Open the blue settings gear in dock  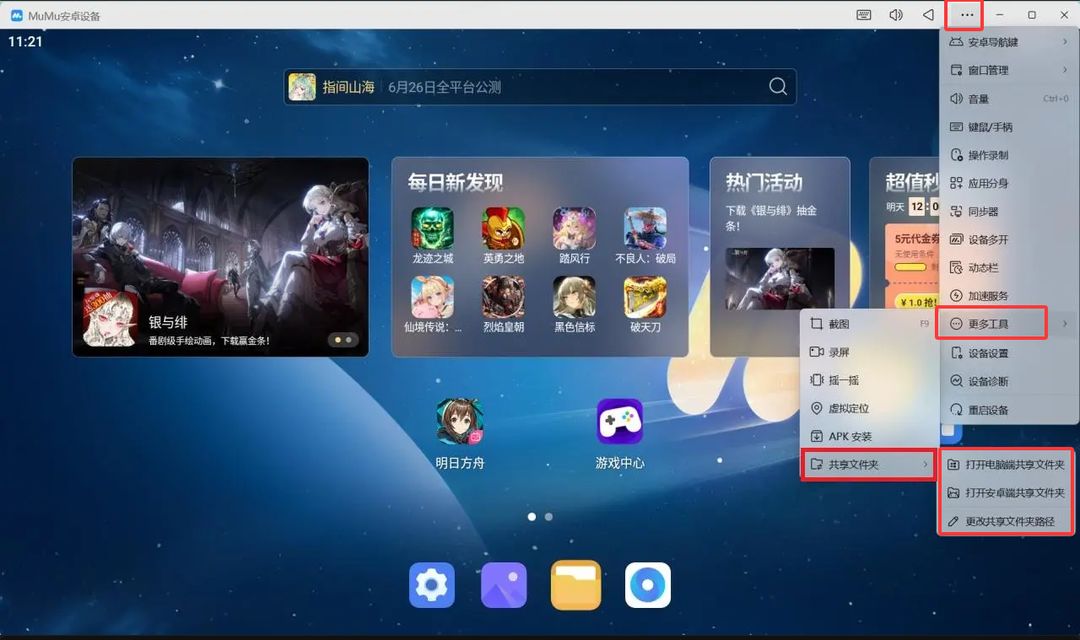pyautogui.click(x=432, y=585)
